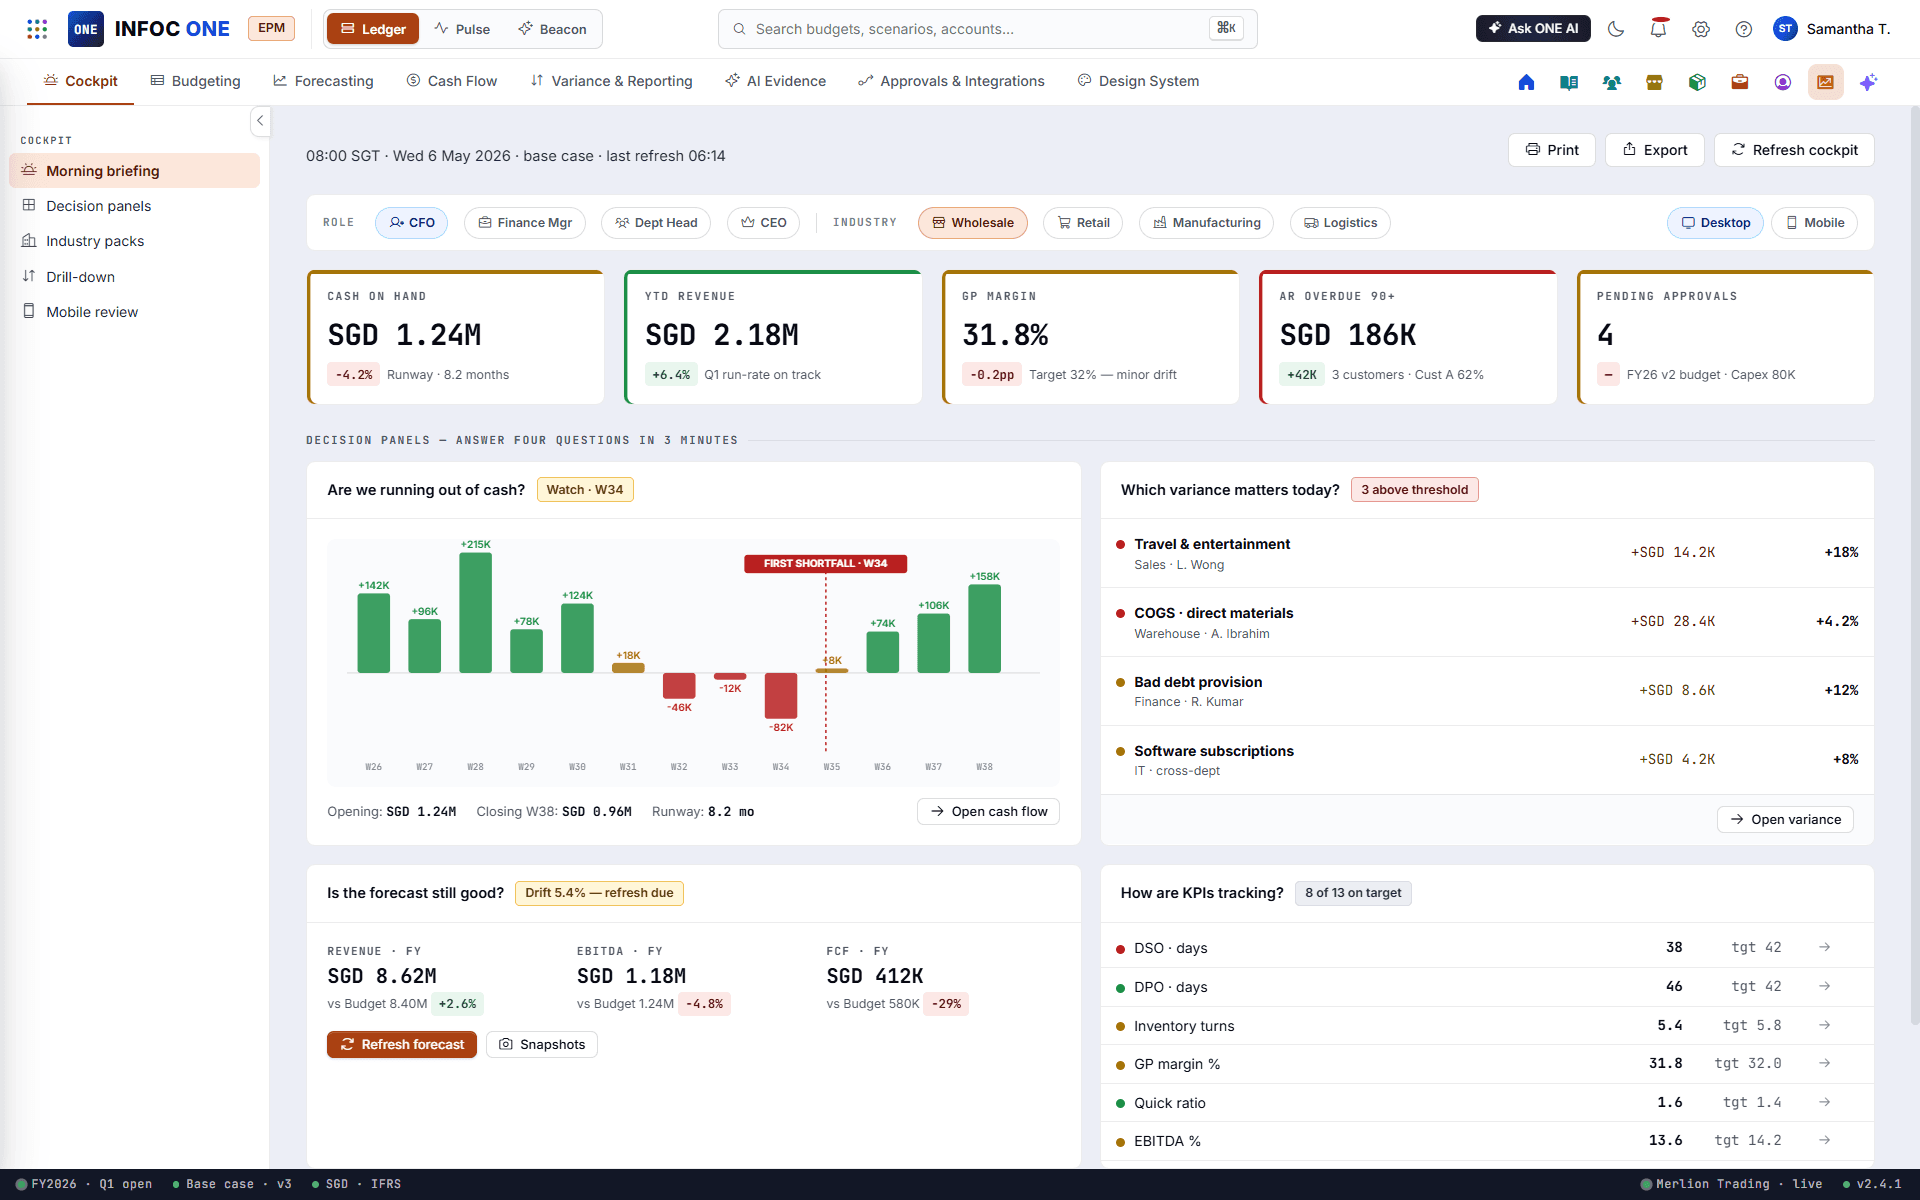
Task: Open the green package box module icon
Action: click(1697, 82)
